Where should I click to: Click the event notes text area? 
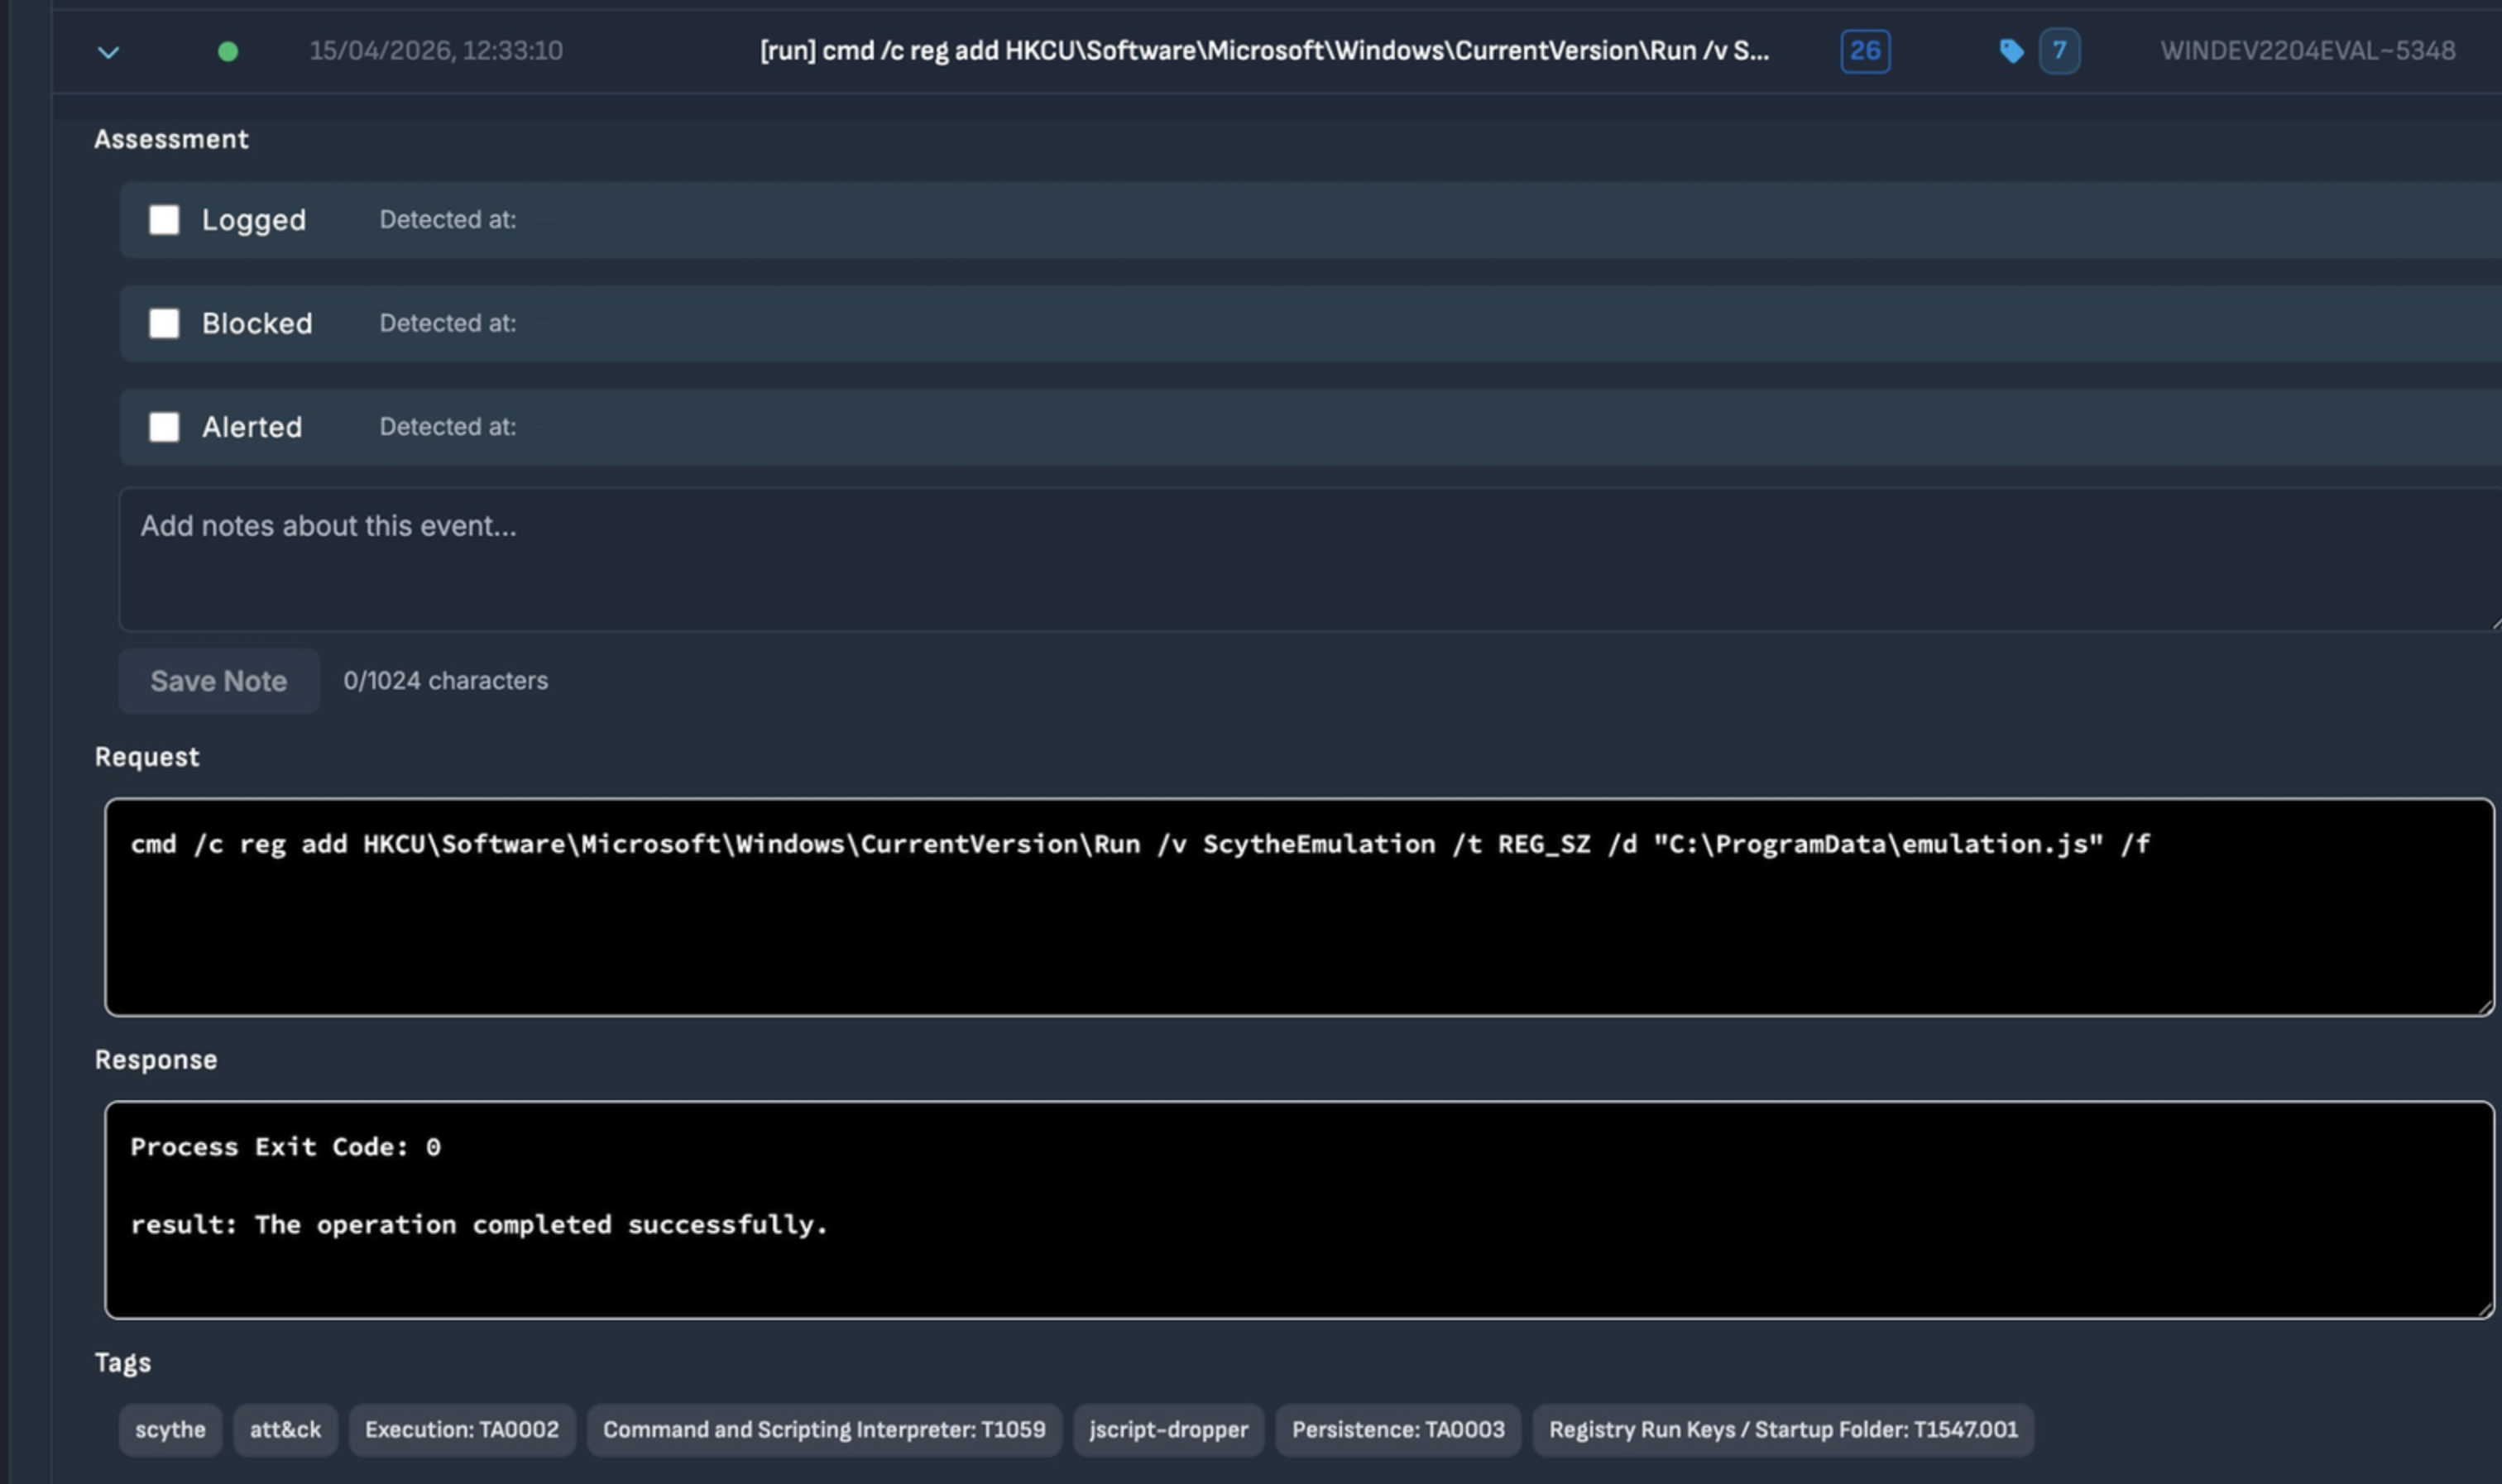click(1300, 558)
